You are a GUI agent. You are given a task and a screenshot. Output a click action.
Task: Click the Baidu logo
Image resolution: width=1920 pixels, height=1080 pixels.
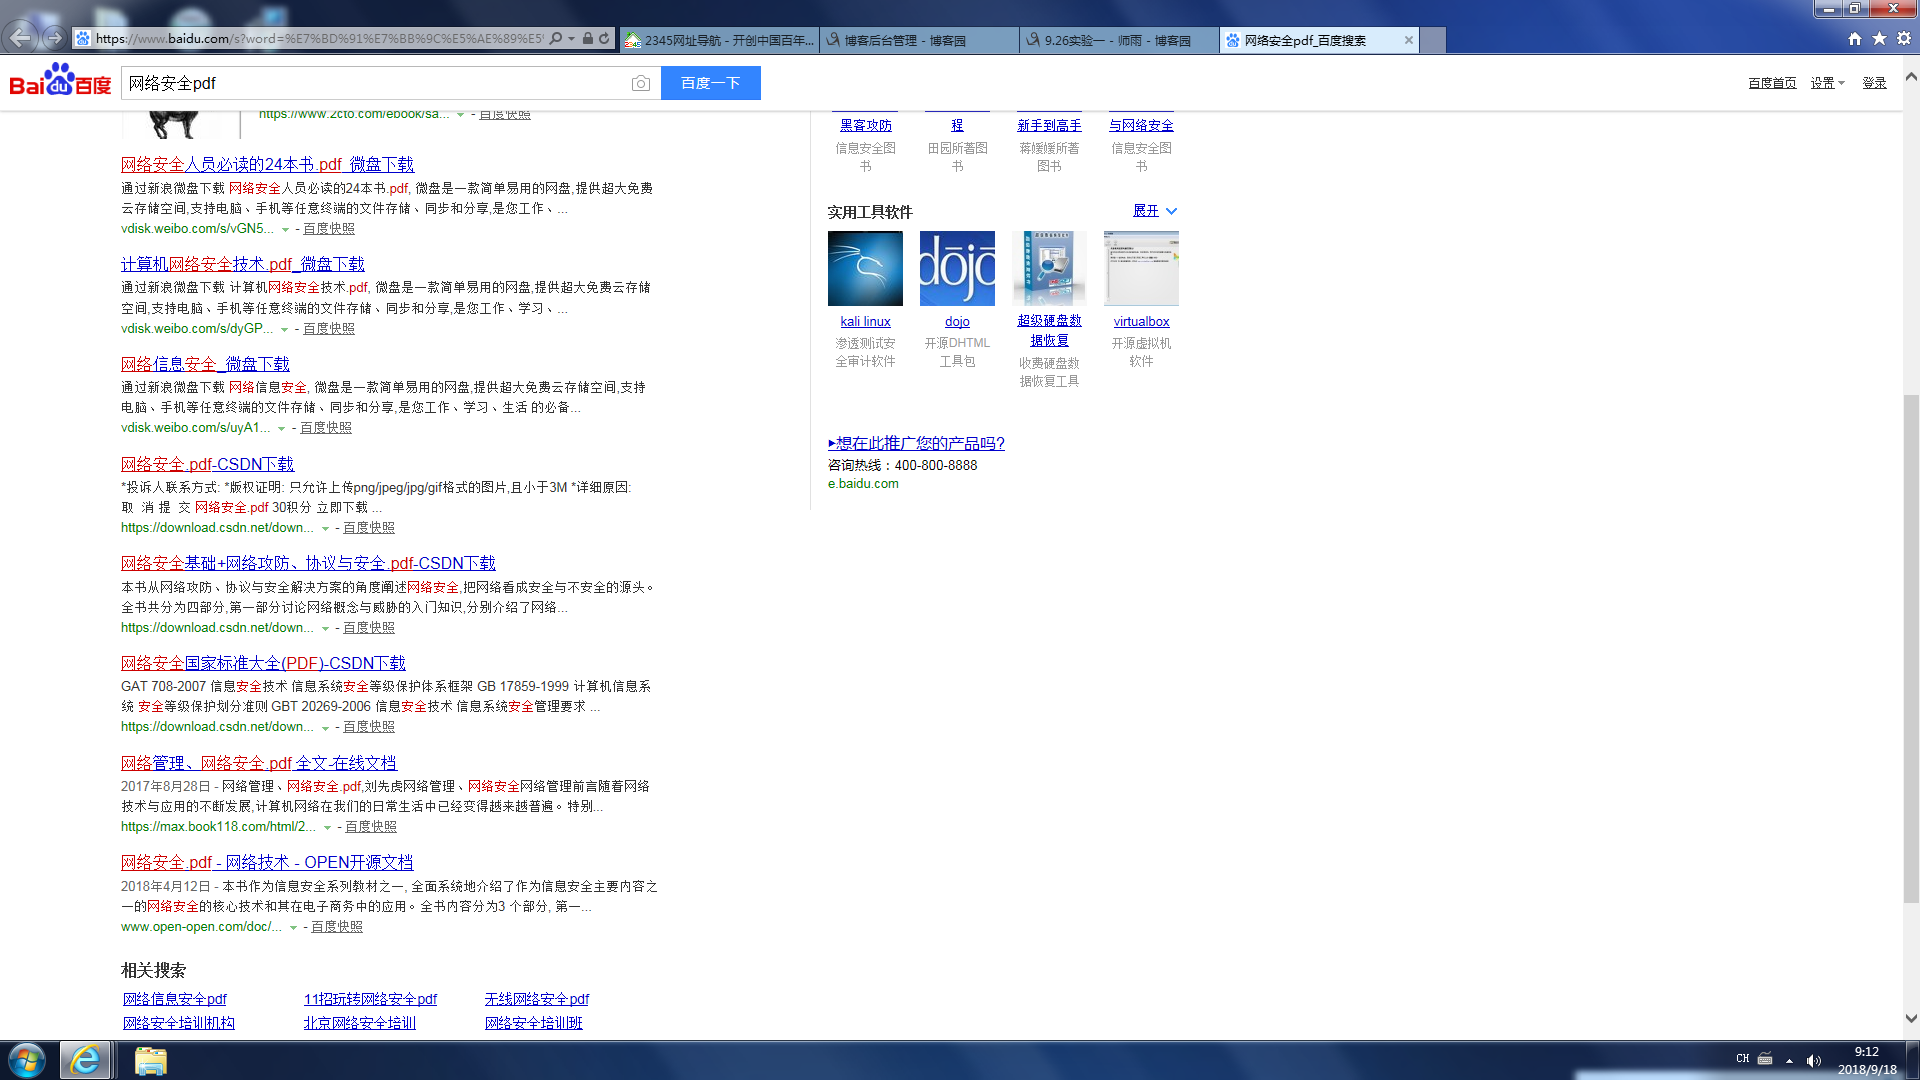click(x=60, y=81)
